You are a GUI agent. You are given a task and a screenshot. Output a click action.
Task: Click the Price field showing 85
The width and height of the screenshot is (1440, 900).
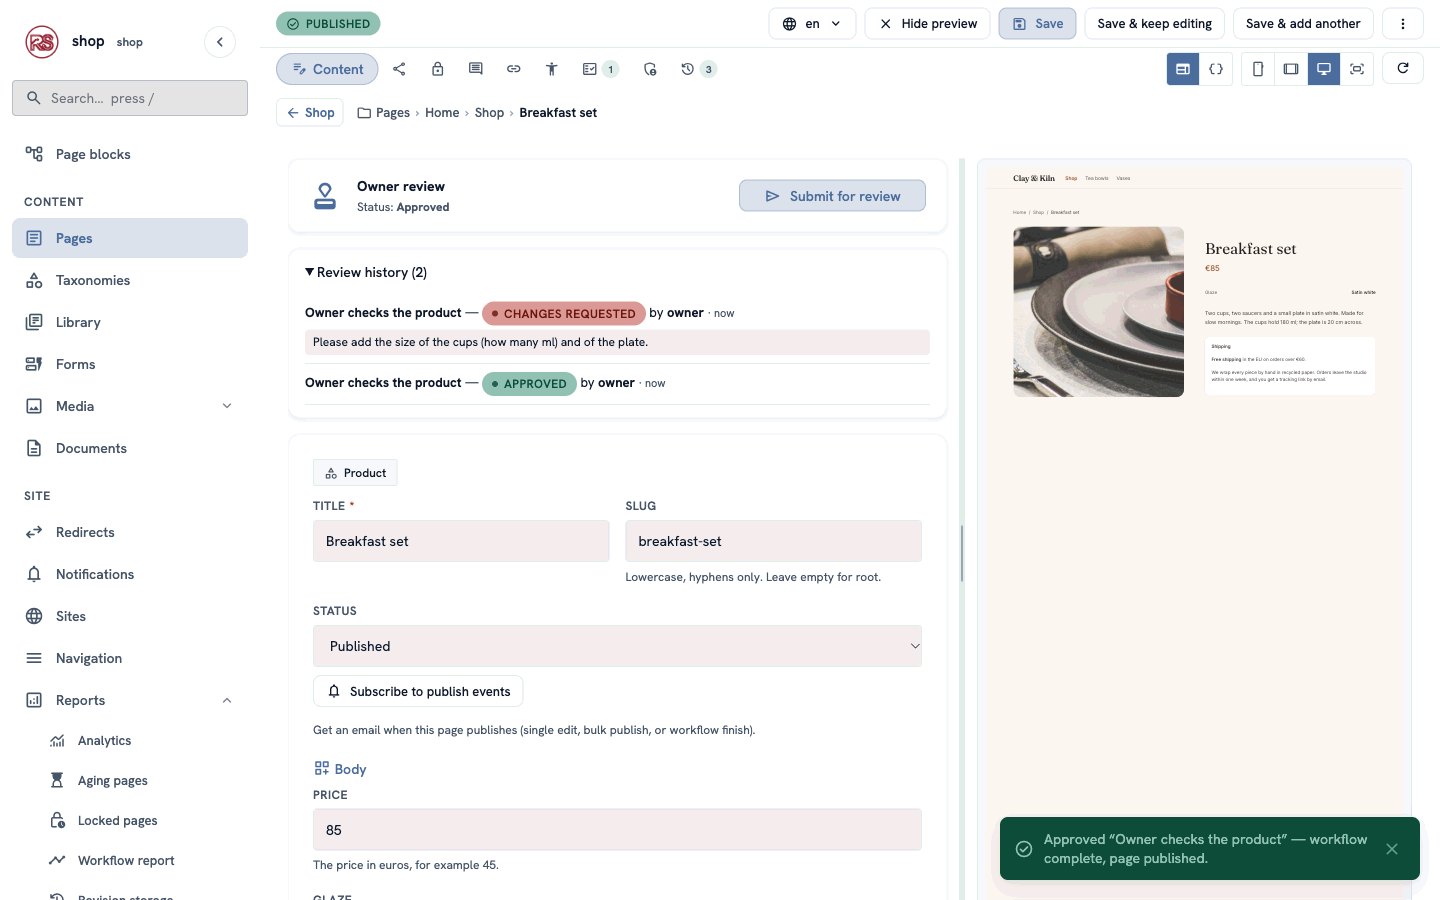point(617,830)
